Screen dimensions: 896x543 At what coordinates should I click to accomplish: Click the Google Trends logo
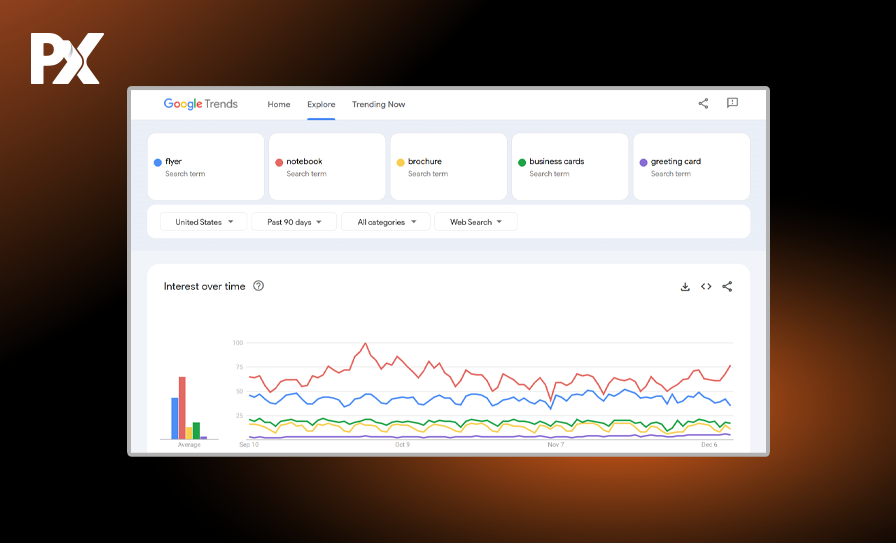(200, 104)
